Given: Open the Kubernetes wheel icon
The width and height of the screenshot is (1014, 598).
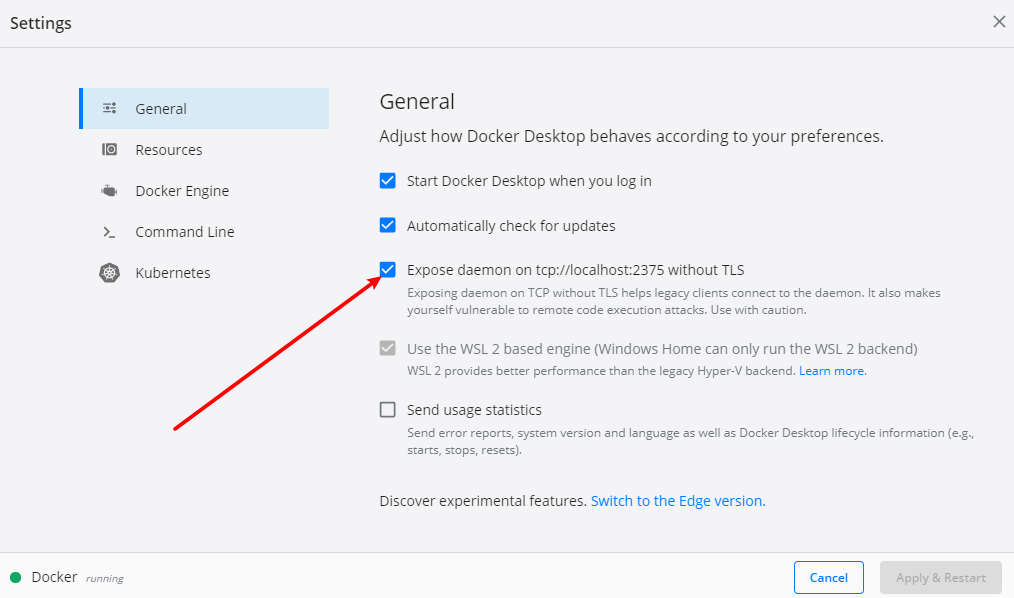Looking at the screenshot, I should [109, 272].
